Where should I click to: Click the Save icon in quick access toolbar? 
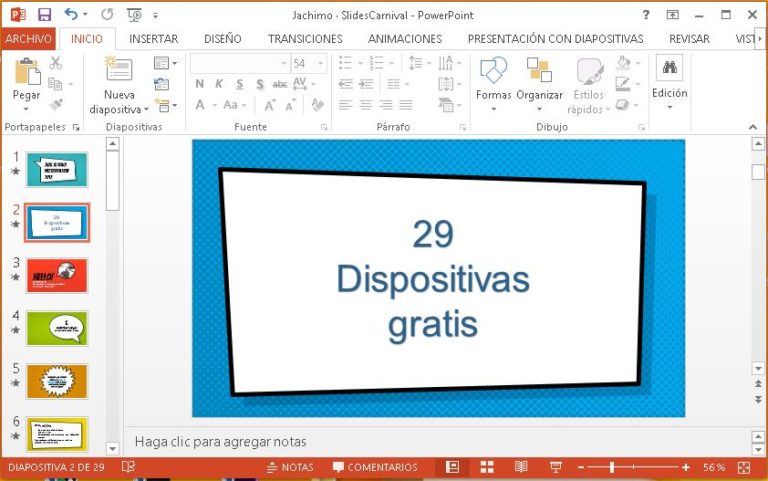coord(45,15)
